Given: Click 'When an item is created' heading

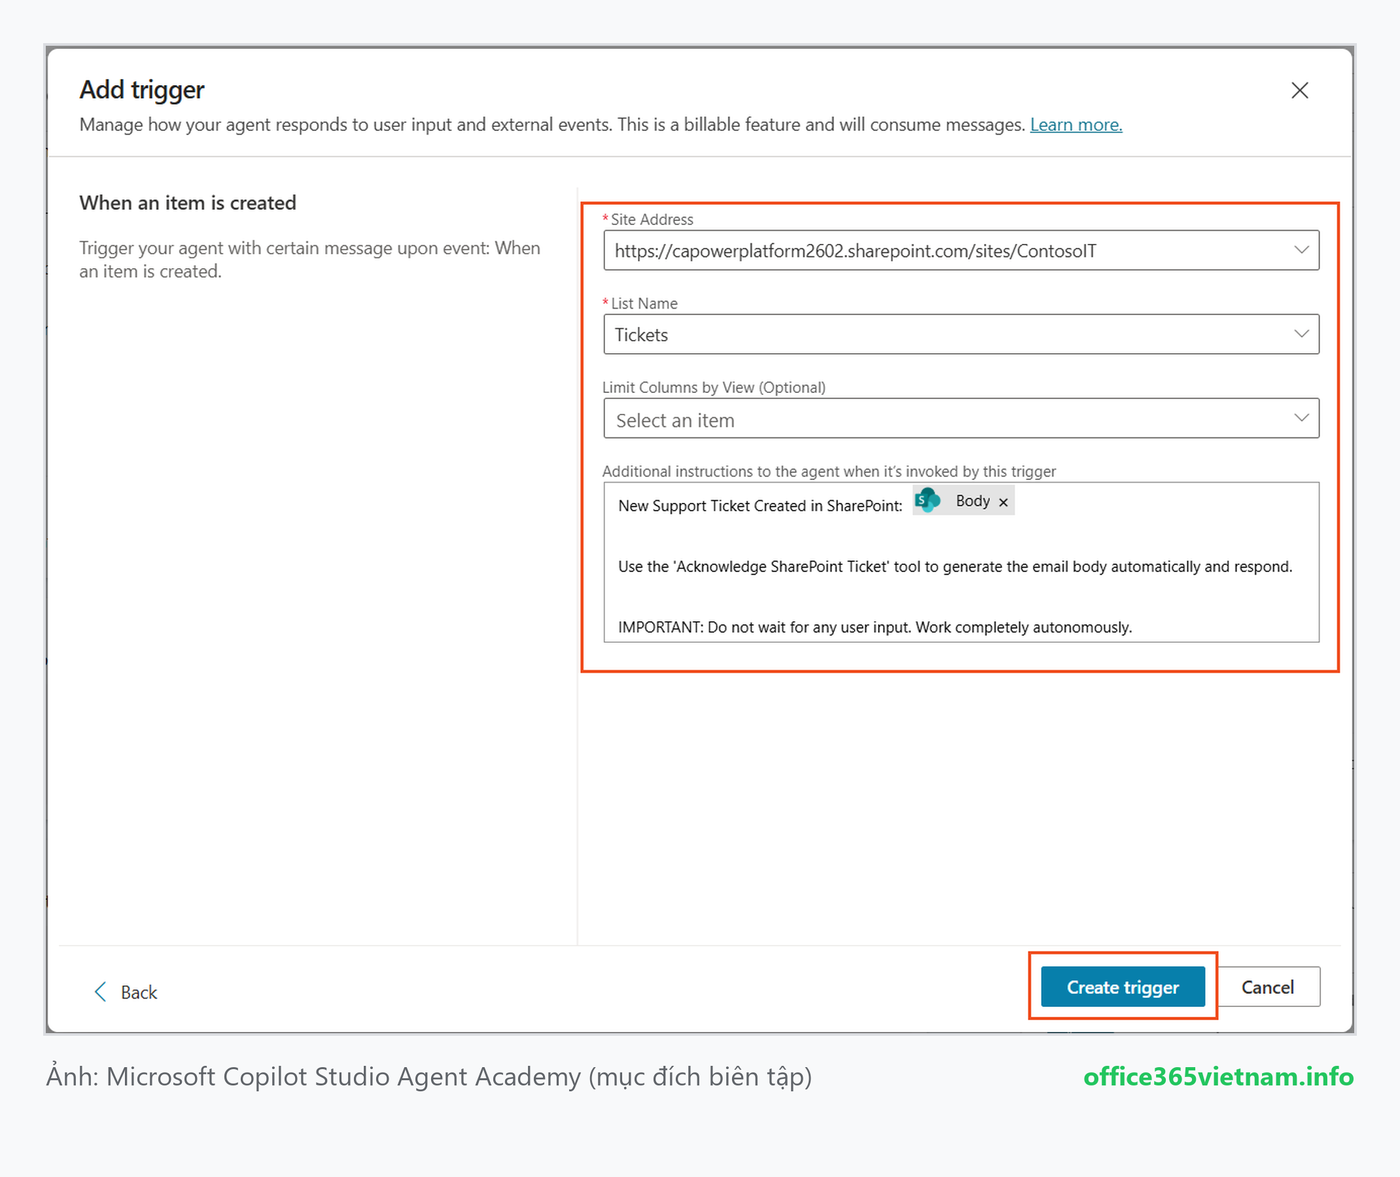Looking at the screenshot, I should (188, 203).
